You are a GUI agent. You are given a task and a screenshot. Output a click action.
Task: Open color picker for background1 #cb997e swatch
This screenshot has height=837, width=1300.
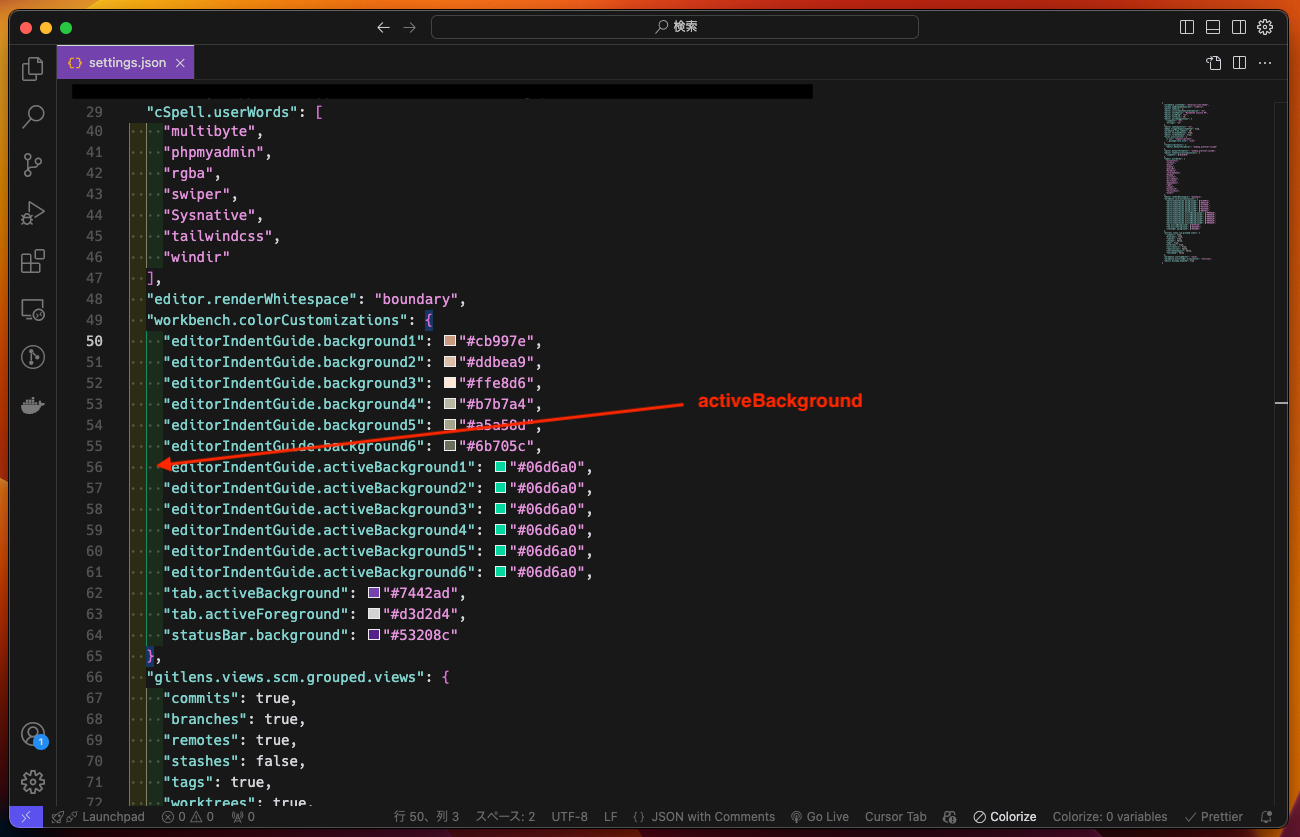pos(450,341)
